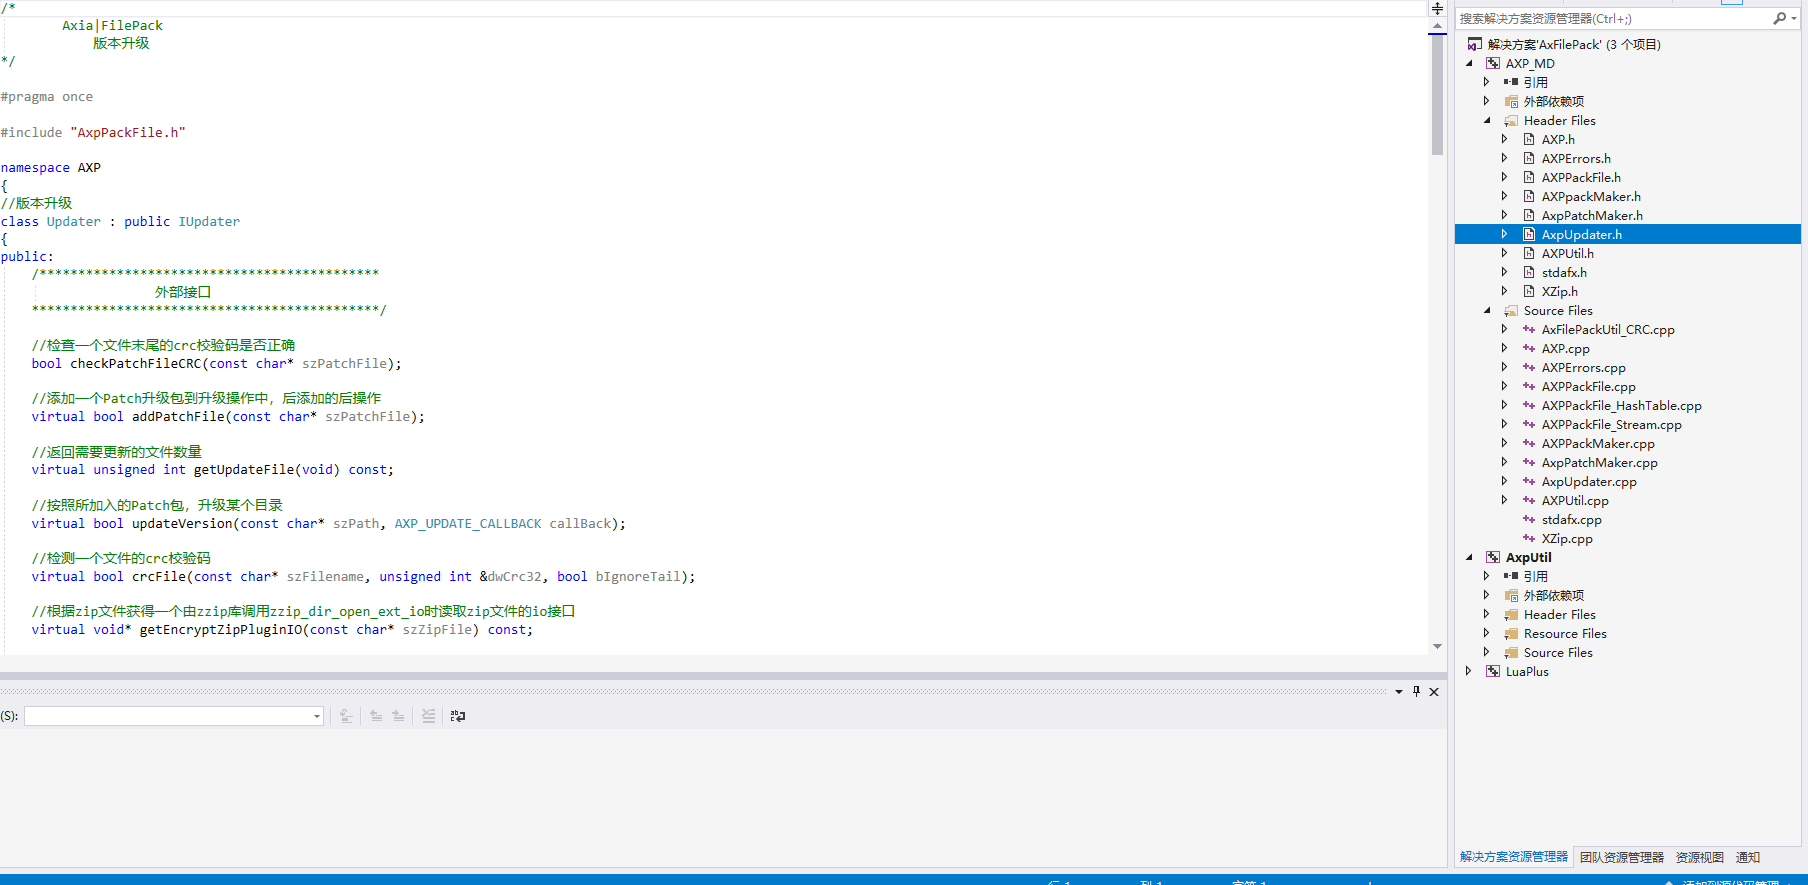Click the Solution Explorer search box
This screenshot has height=885, width=1808.
coord(1610,18)
